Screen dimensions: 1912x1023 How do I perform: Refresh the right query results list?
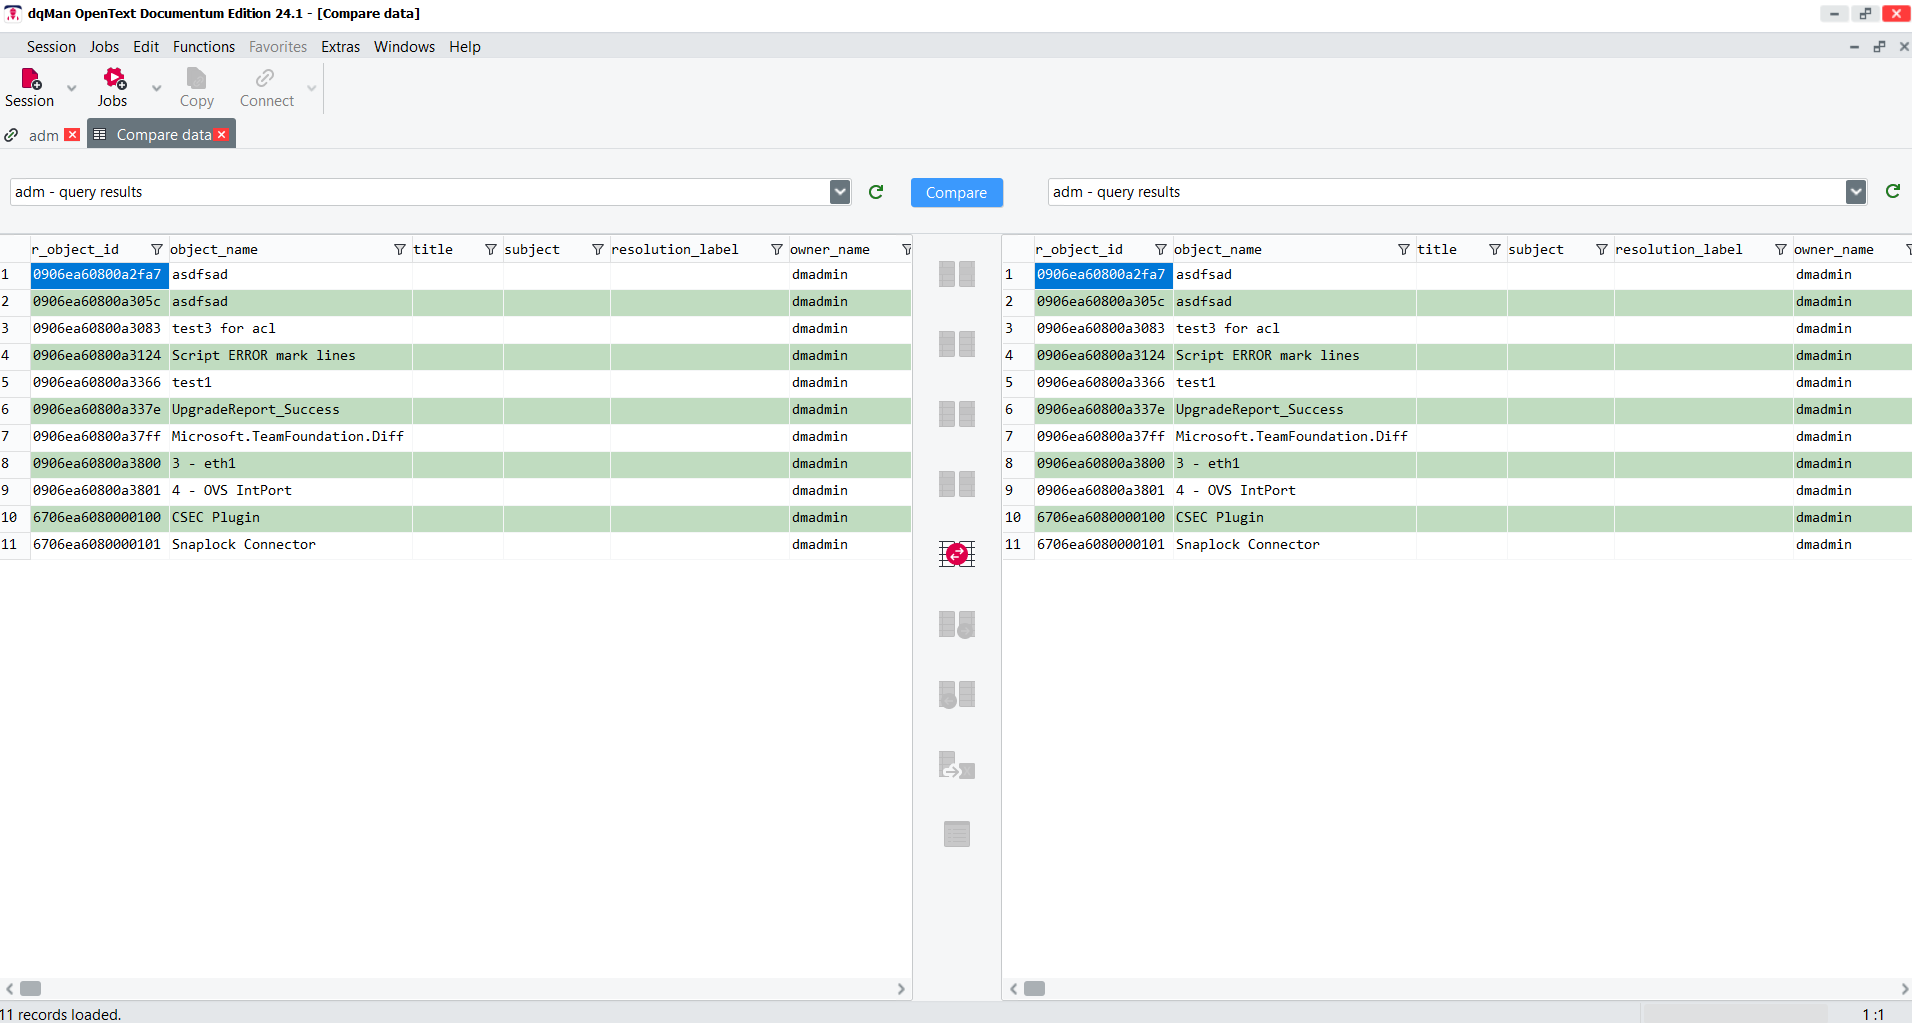1893,192
